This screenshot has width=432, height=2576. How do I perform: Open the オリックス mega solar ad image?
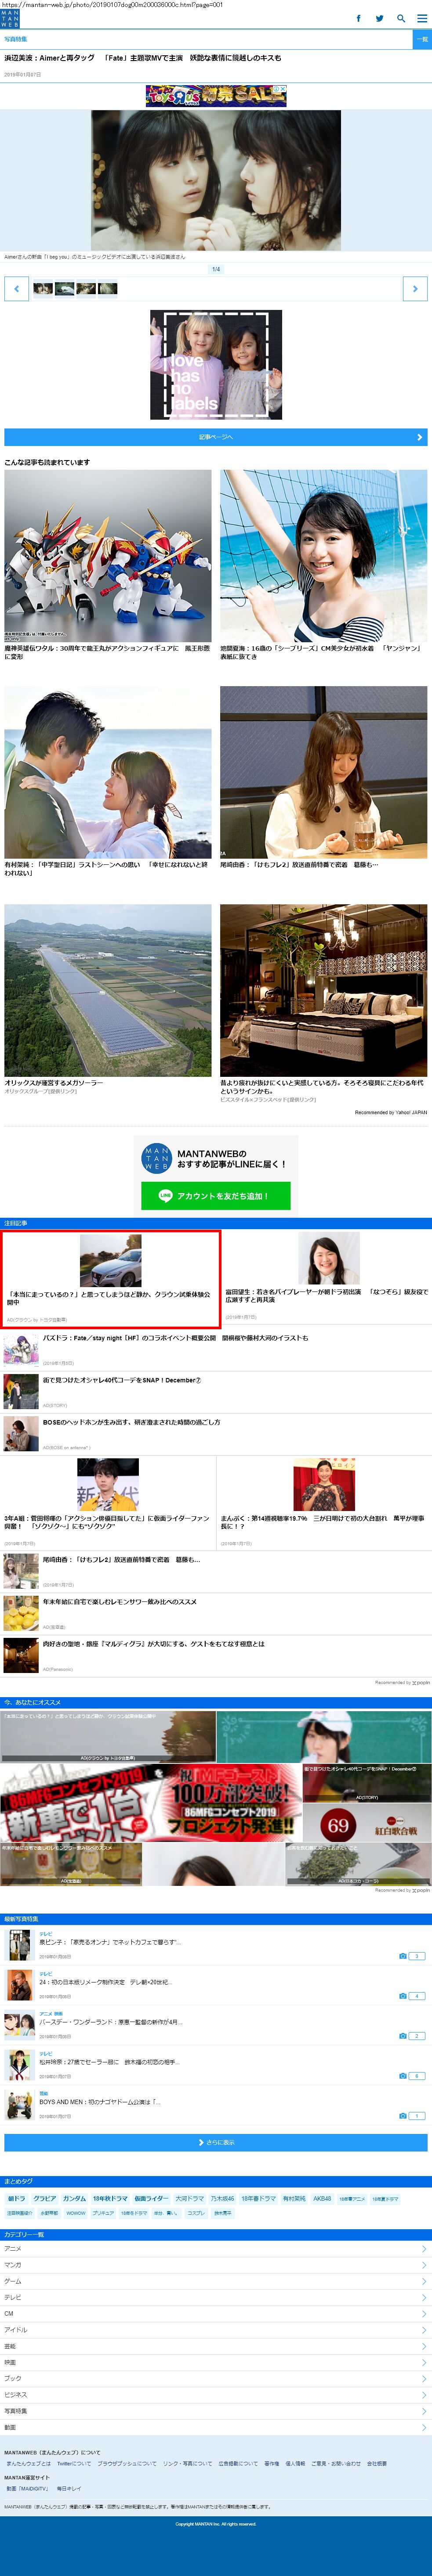(x=108, y=990)
